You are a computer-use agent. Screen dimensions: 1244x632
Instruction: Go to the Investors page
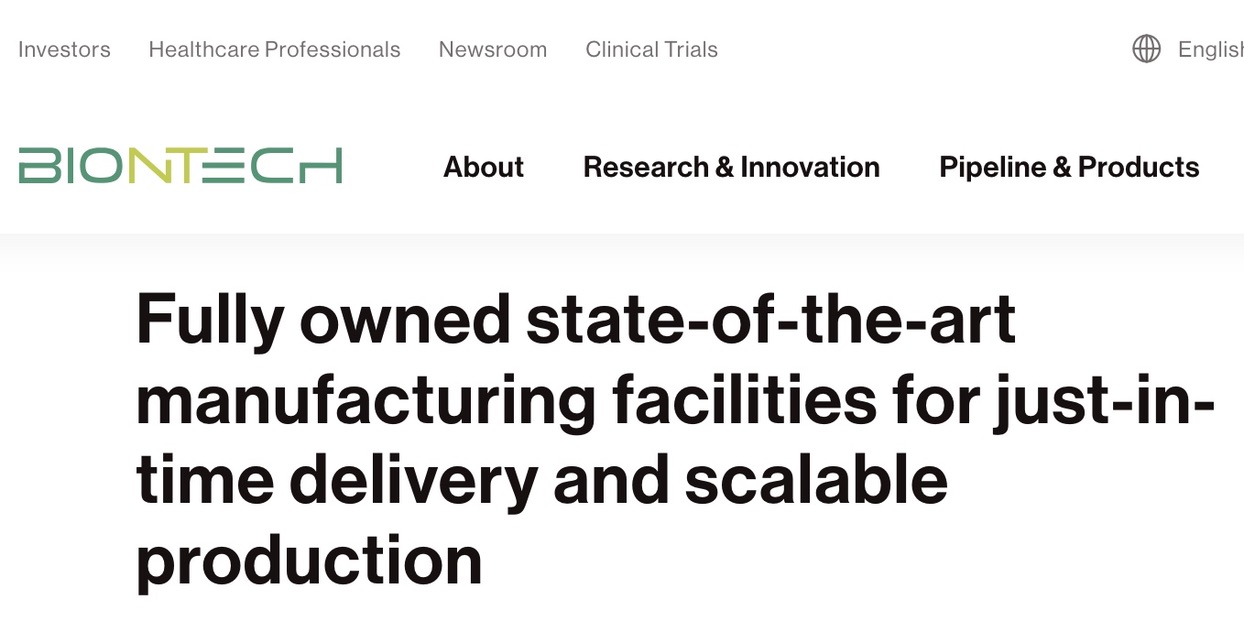(64, 49)
